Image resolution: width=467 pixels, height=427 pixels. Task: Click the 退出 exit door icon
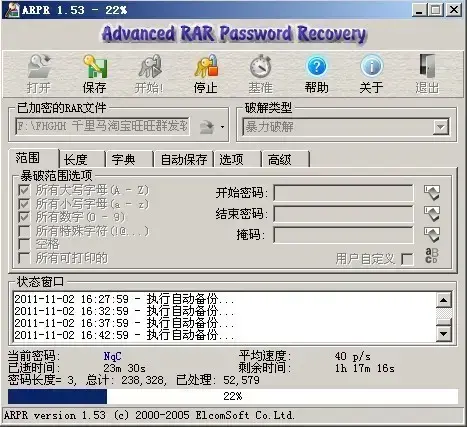coord(427,66)
